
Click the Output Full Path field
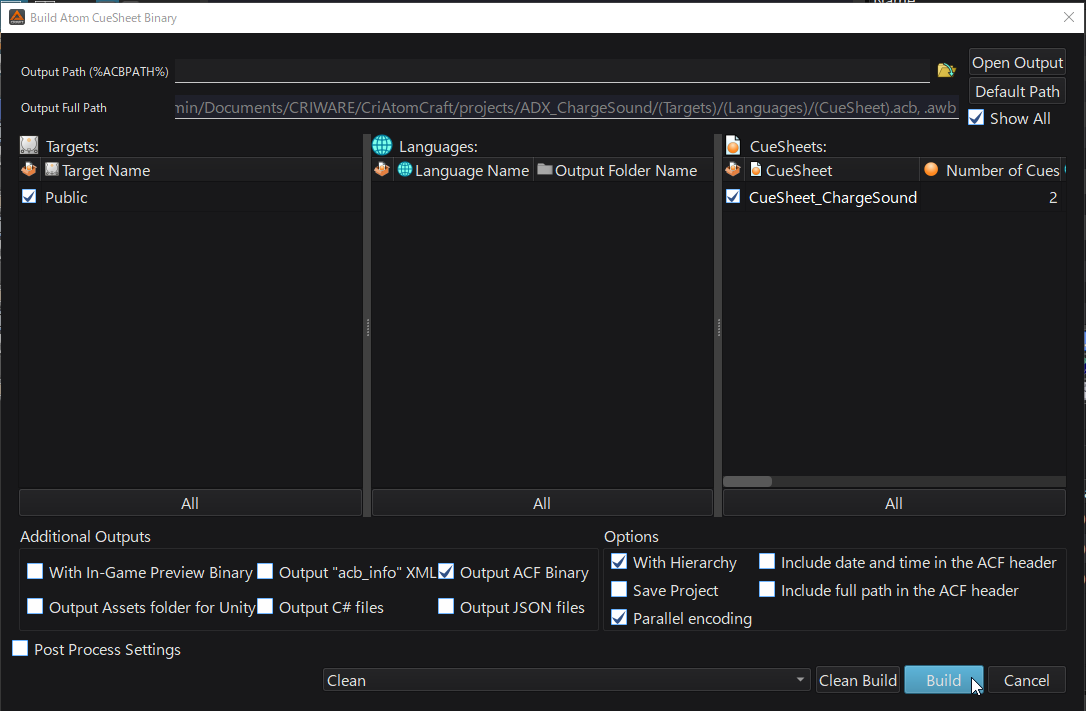pyautogui.click(x=567, y=107)
